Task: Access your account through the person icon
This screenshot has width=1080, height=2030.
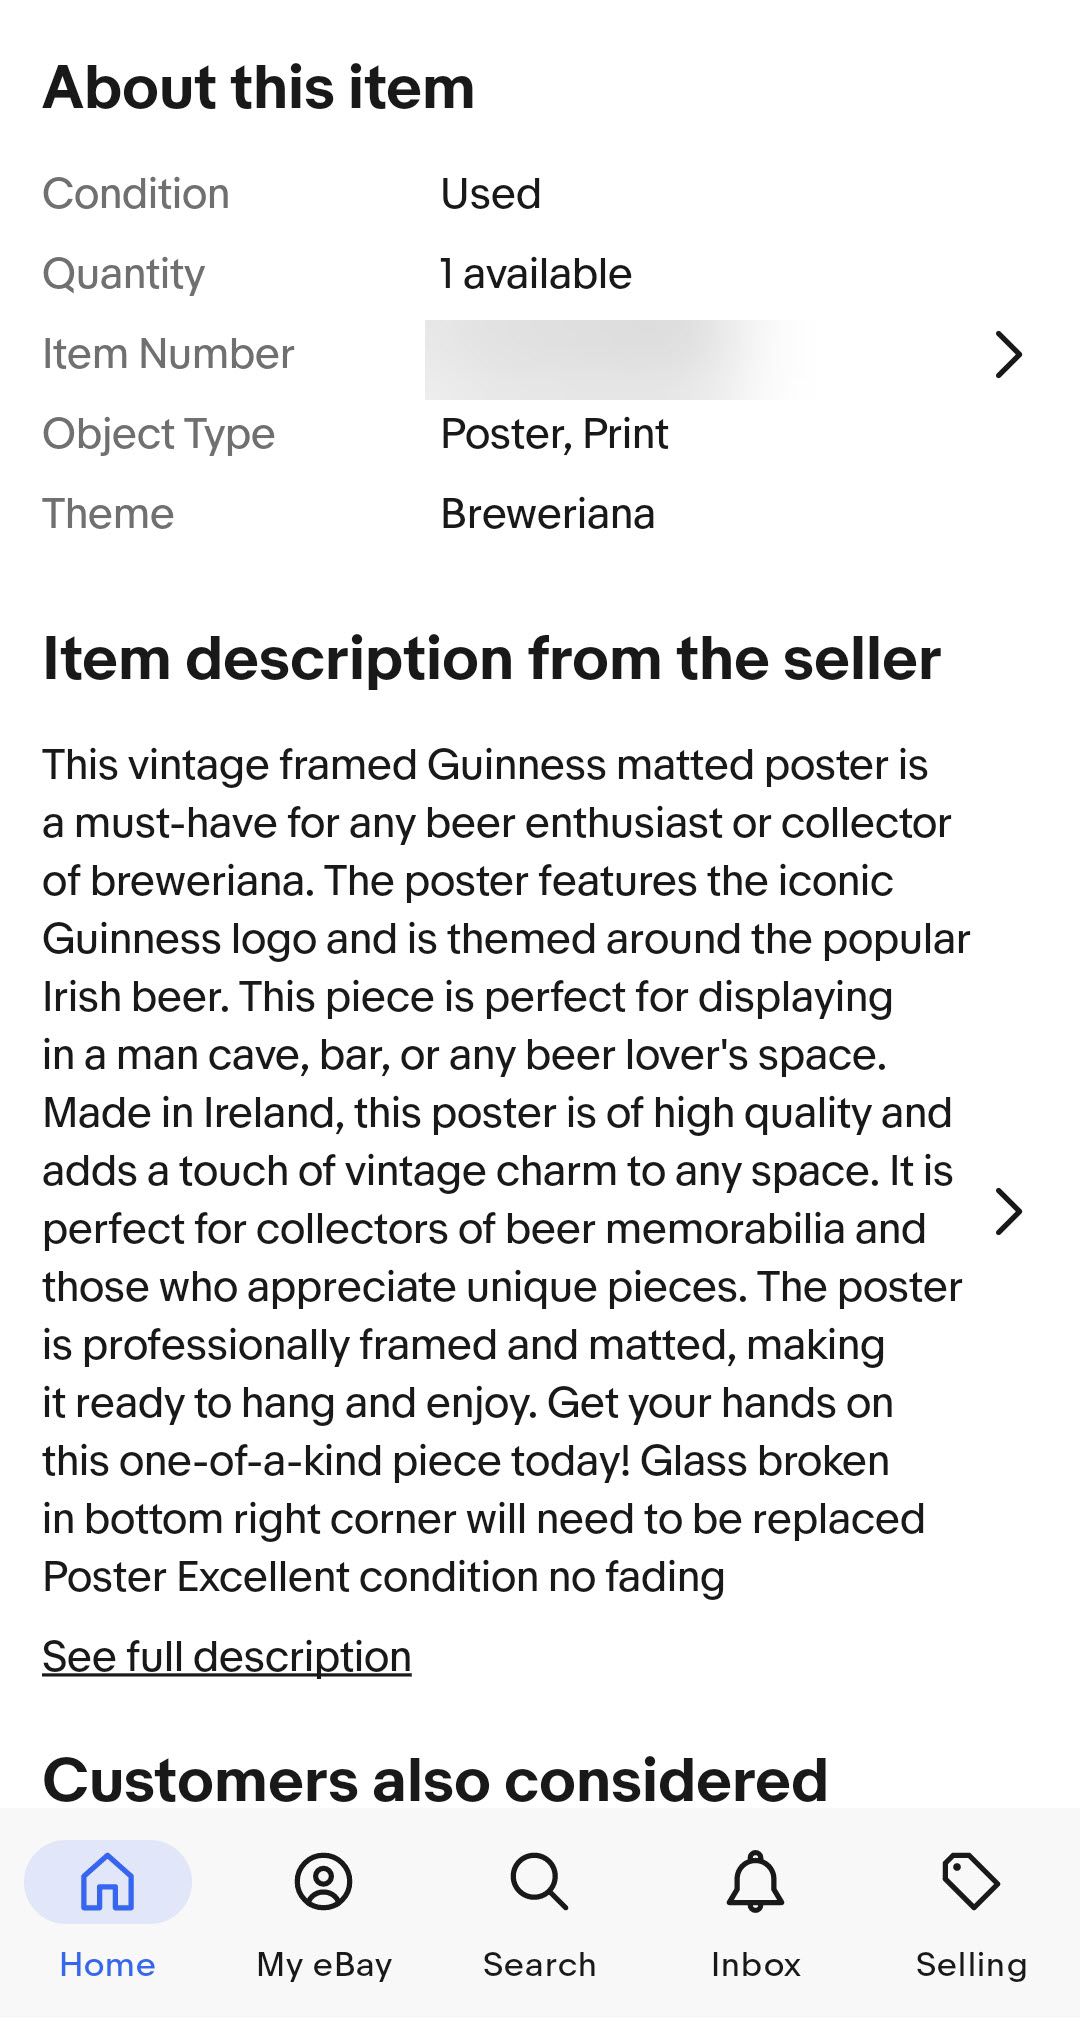Action: 323,1881
